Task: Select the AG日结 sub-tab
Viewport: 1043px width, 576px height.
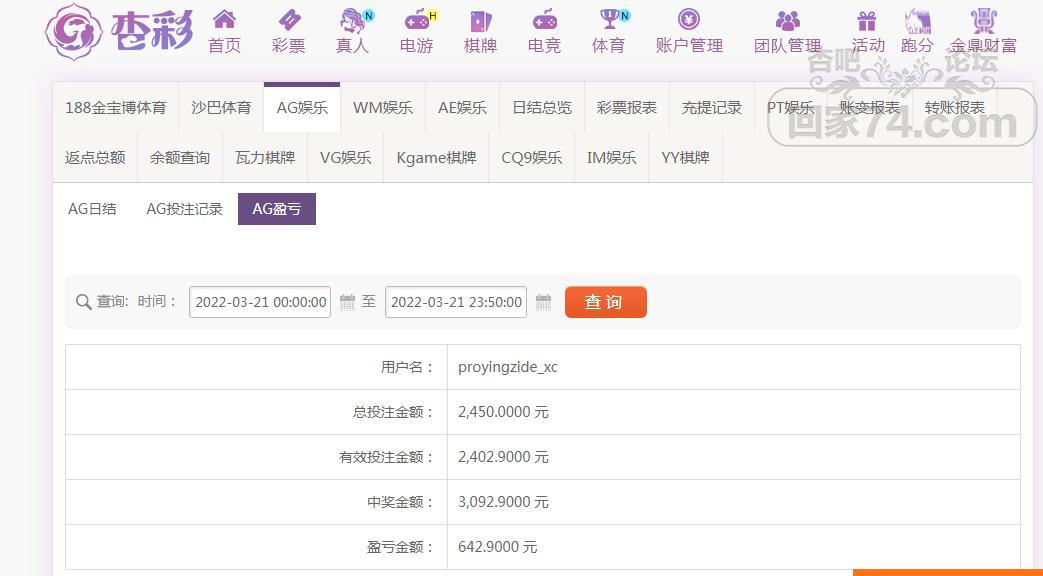Action: (92, 209)
